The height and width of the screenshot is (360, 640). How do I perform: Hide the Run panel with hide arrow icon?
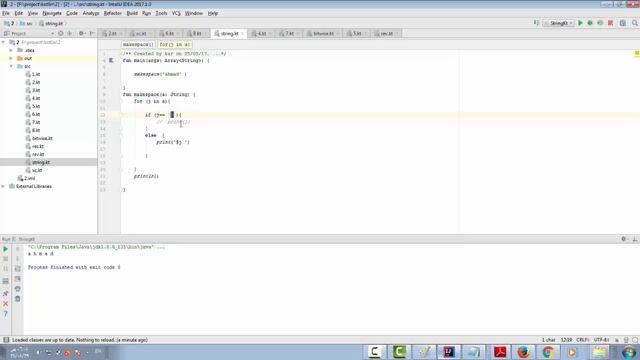point(635,239)
